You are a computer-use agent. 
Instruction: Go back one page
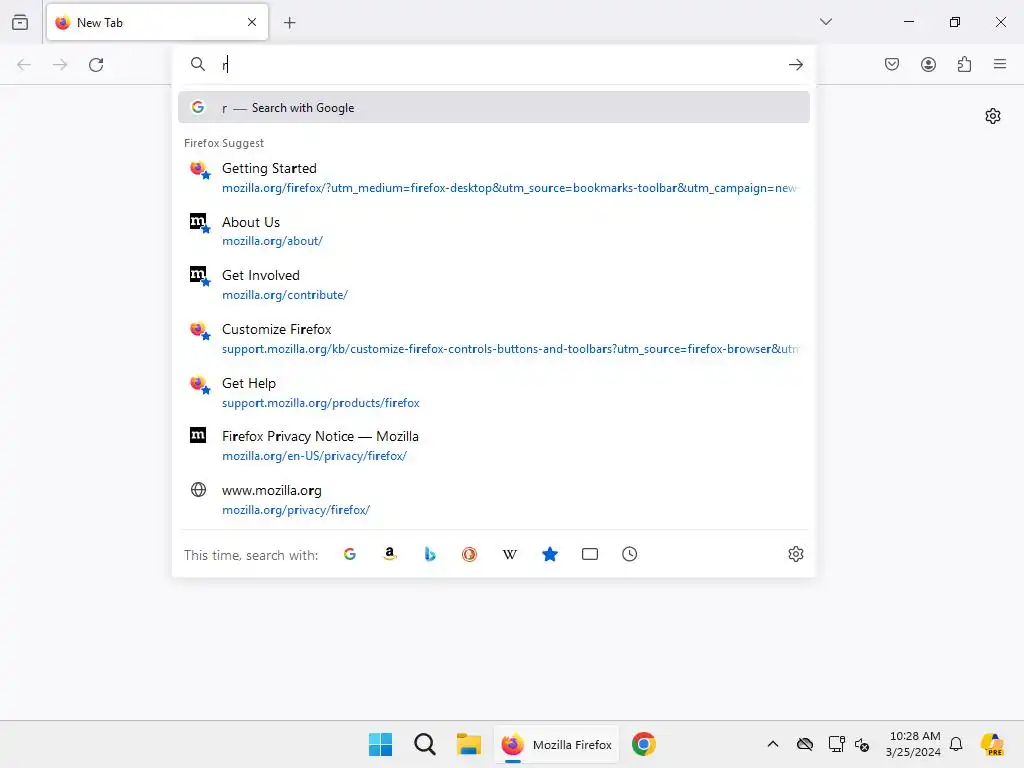tap(24, 65)
